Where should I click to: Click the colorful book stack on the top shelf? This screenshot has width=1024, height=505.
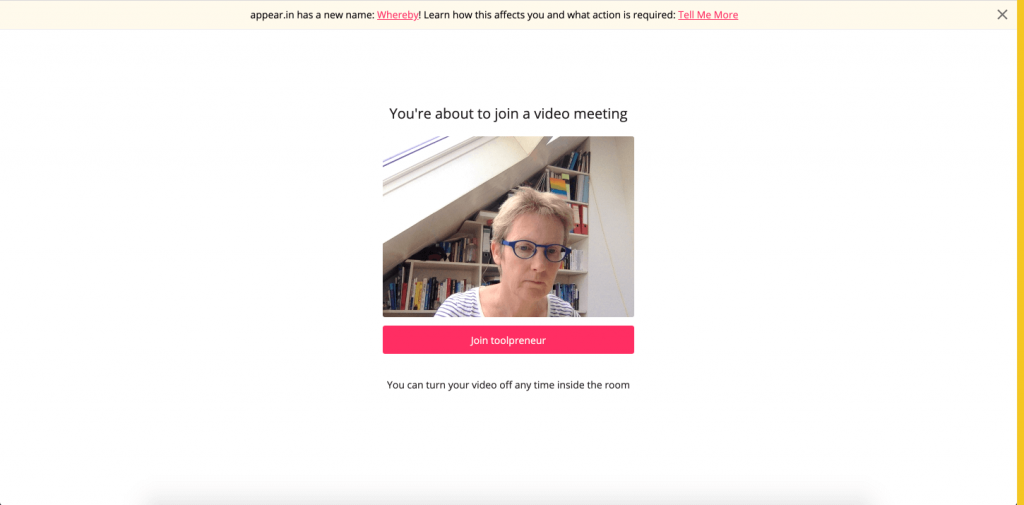click(560, 186)
